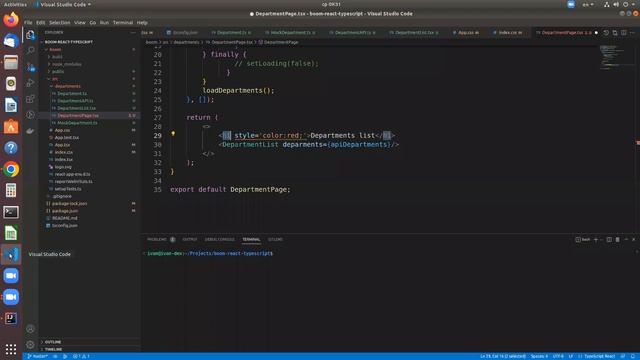This screenshot has height=360, width=640.
Task: Click split terminal icon in panel
Action: tap(609, 240)
